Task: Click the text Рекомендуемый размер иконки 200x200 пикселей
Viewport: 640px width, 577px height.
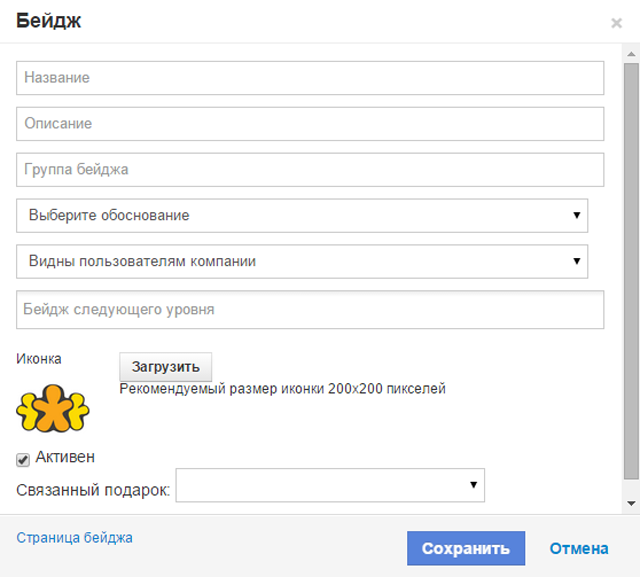Action: [x=282, y=388]
